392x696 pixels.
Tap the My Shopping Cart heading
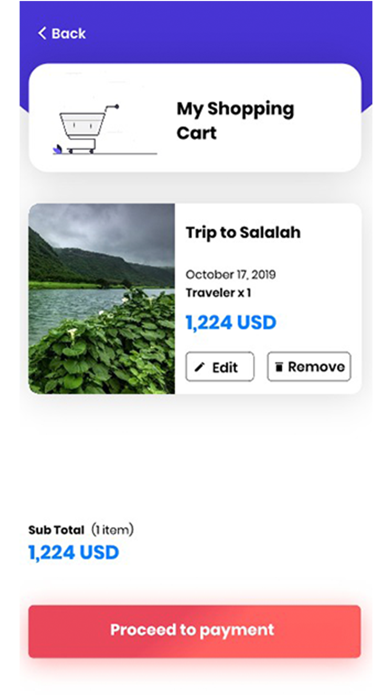click(235, 120)
